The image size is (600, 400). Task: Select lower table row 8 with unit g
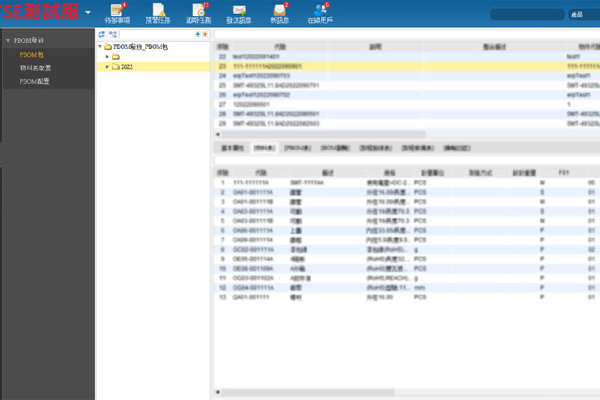click(x=407, y=250)
